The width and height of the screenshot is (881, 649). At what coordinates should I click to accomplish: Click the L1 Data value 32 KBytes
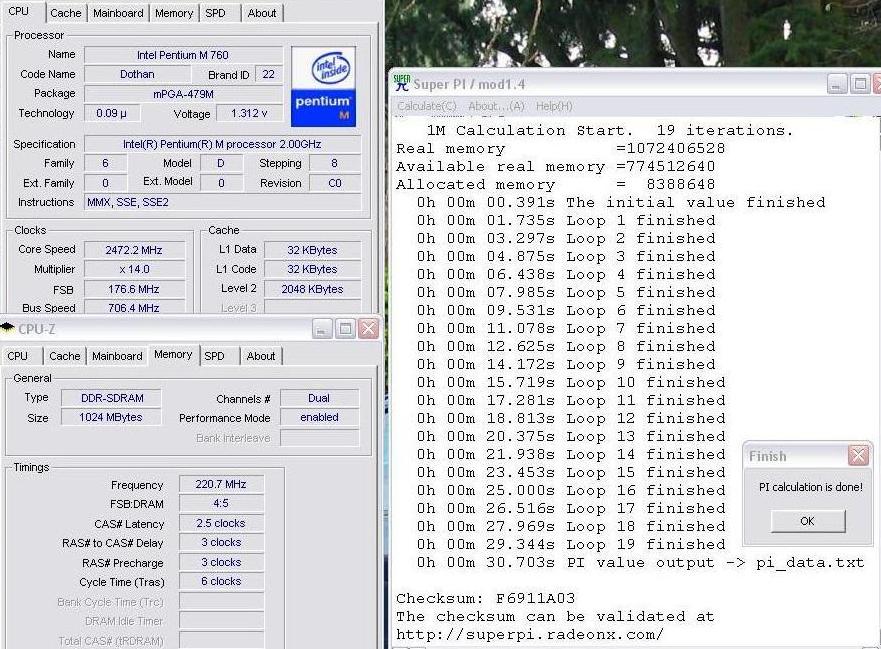312,250
